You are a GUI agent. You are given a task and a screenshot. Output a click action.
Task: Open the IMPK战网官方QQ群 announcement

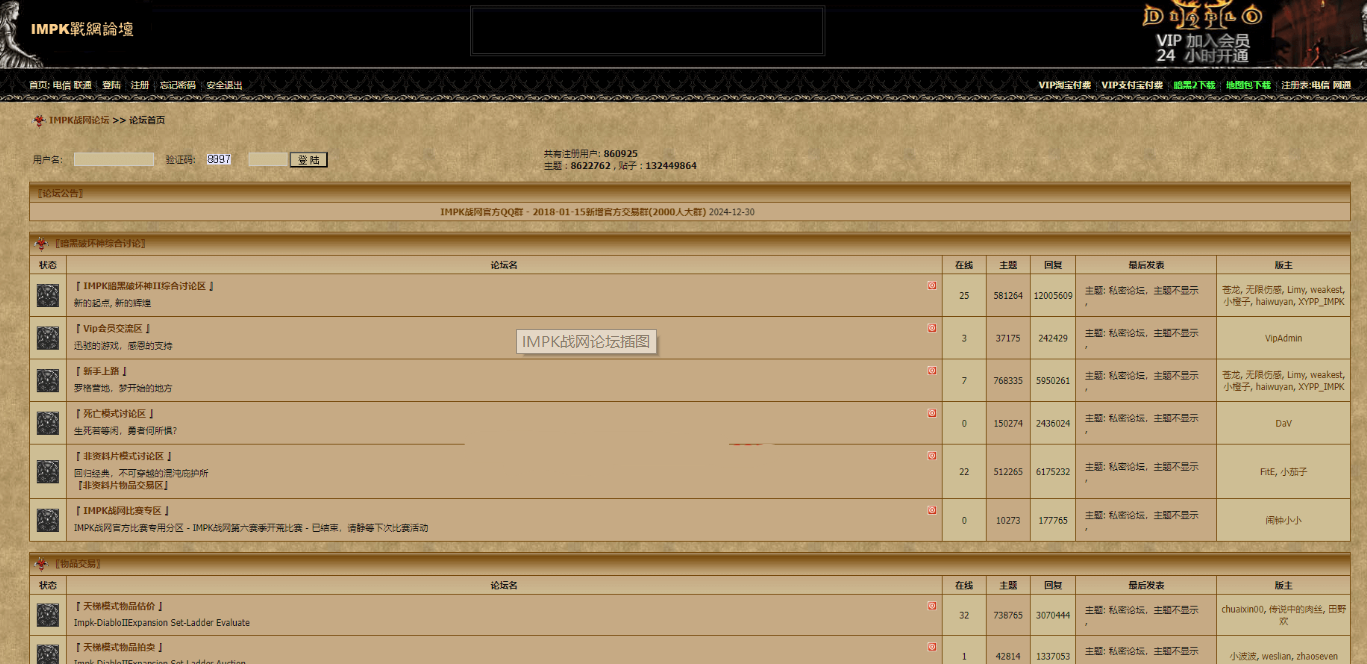596,212
